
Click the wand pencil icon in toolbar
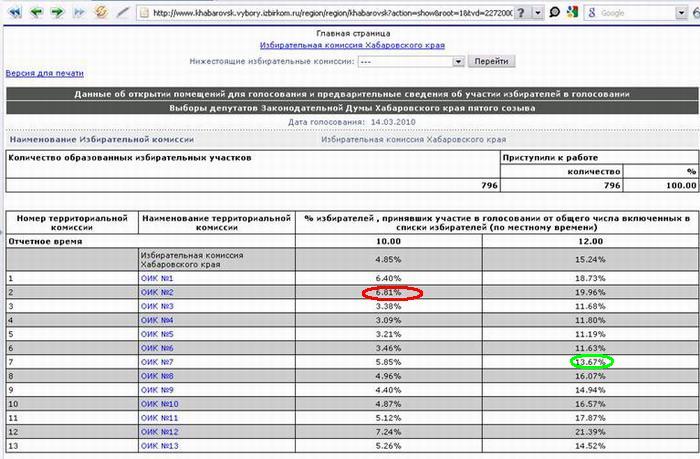tap(123, 13)
